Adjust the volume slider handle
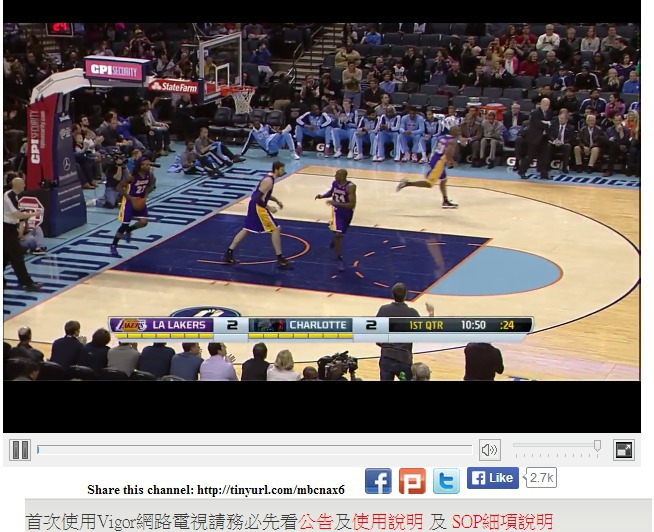 click(597, 446)
